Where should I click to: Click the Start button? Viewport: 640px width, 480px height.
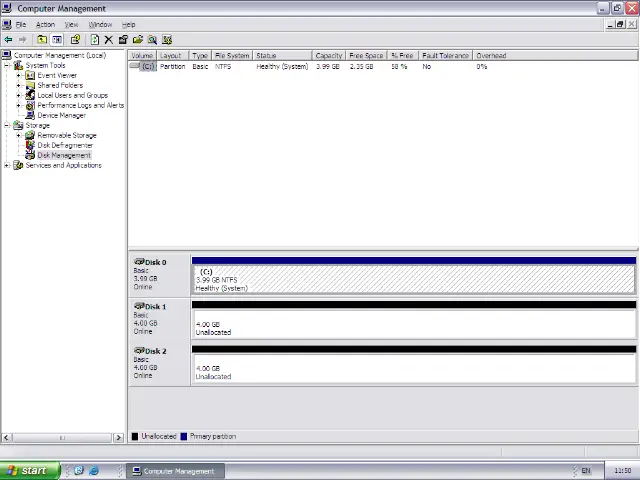click(x=30, y=471)
